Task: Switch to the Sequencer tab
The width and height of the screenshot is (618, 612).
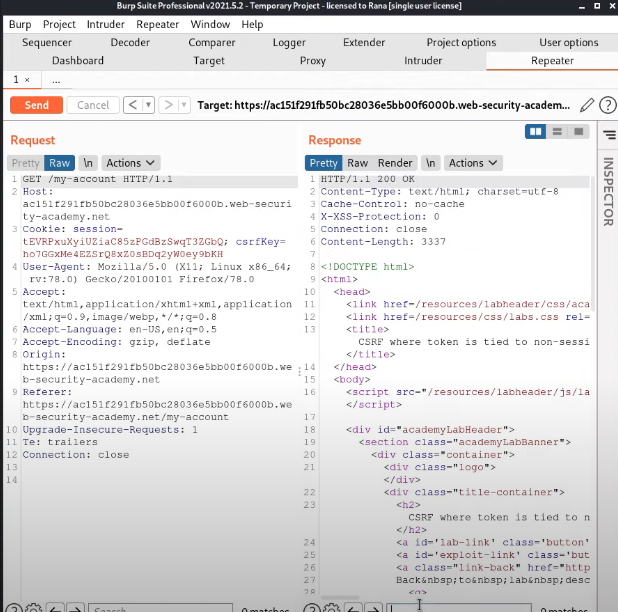Action: tap(47, 43)
